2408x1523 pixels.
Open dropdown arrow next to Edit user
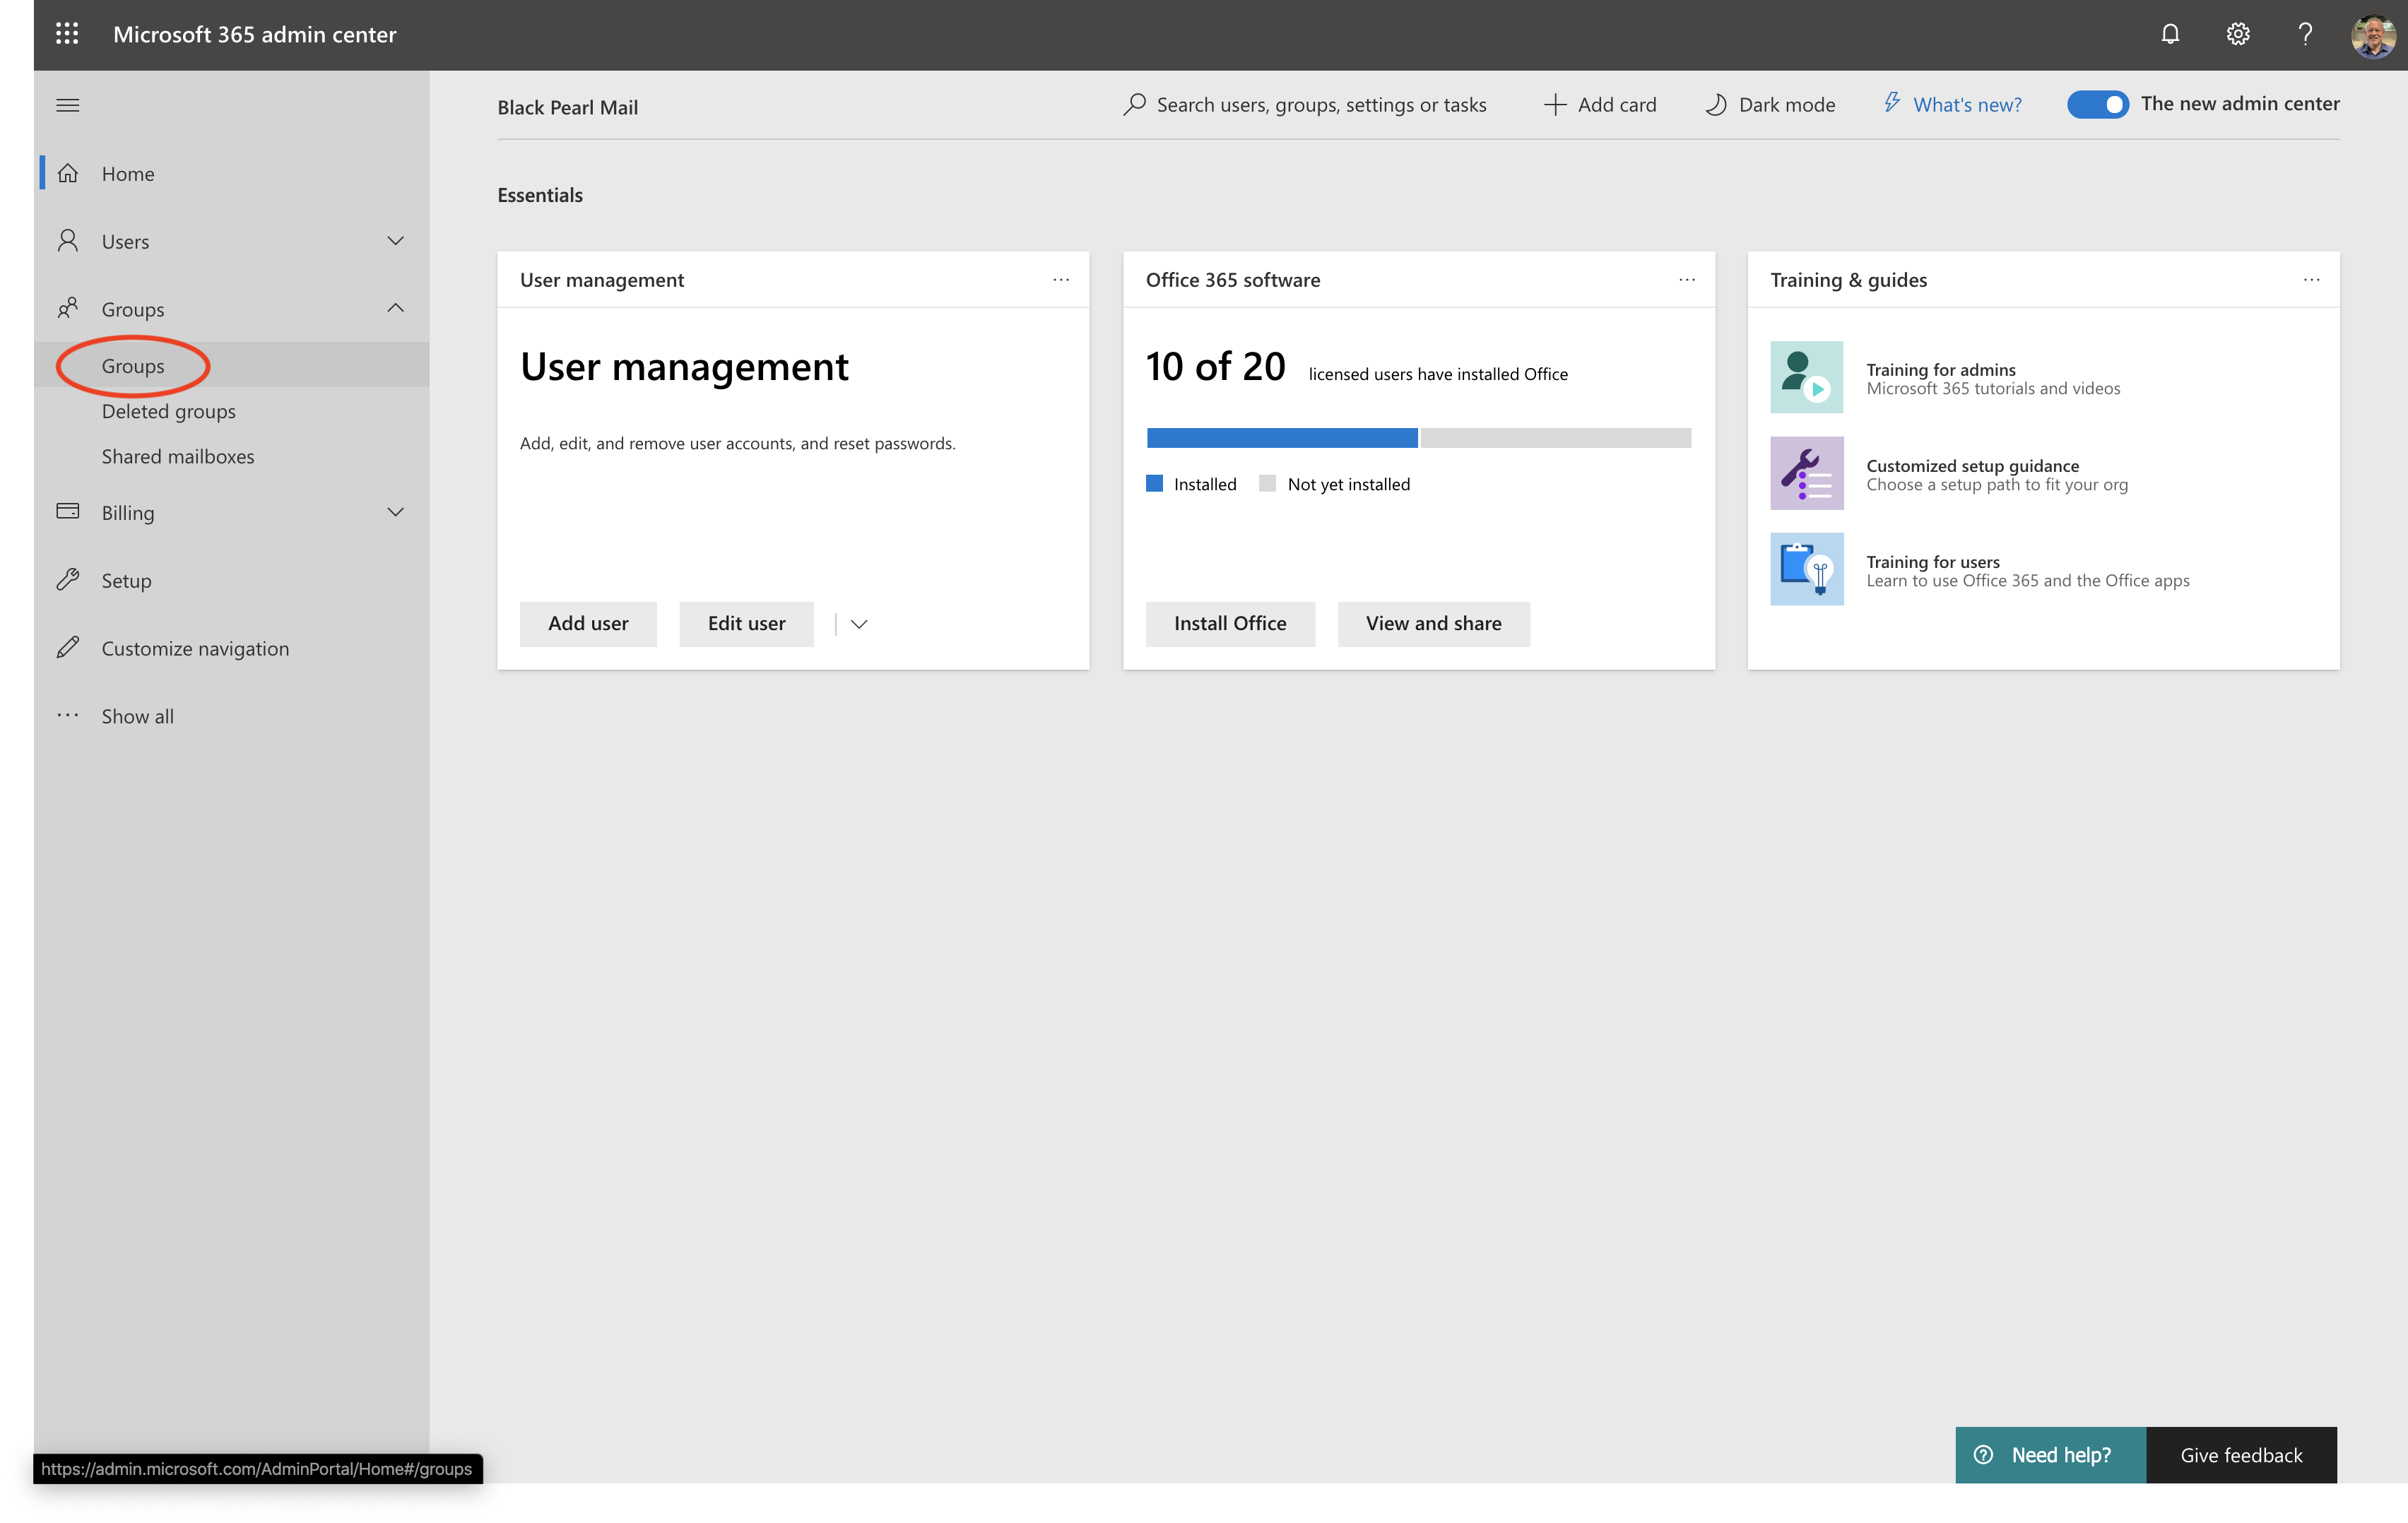[858, 624]
